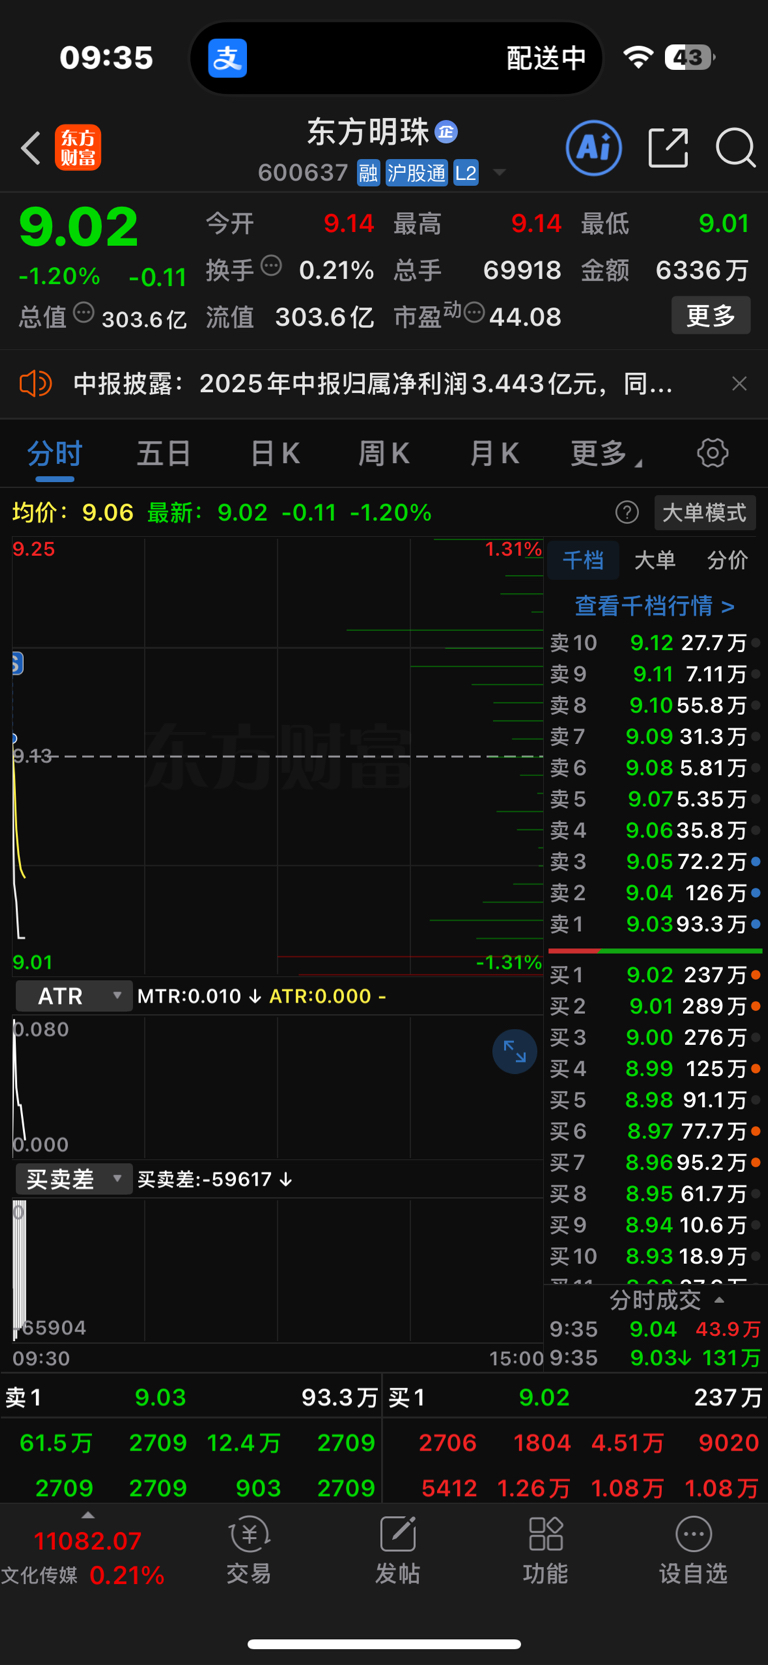Tap the 买1 row 237万 in depth list
769x1665 pixels.
click(x=655, y=974)
